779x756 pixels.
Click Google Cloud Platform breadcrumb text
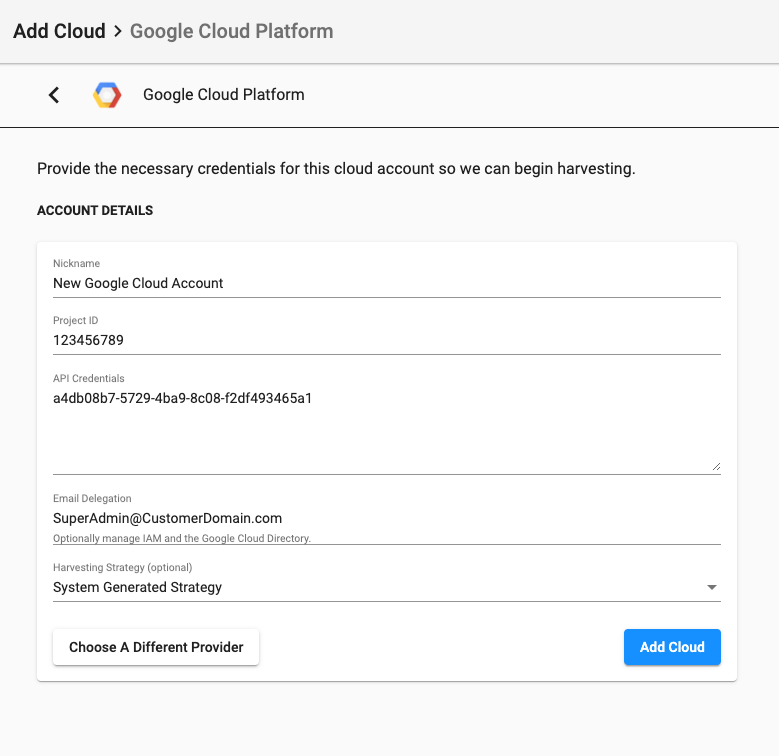(x=232, y=31)
